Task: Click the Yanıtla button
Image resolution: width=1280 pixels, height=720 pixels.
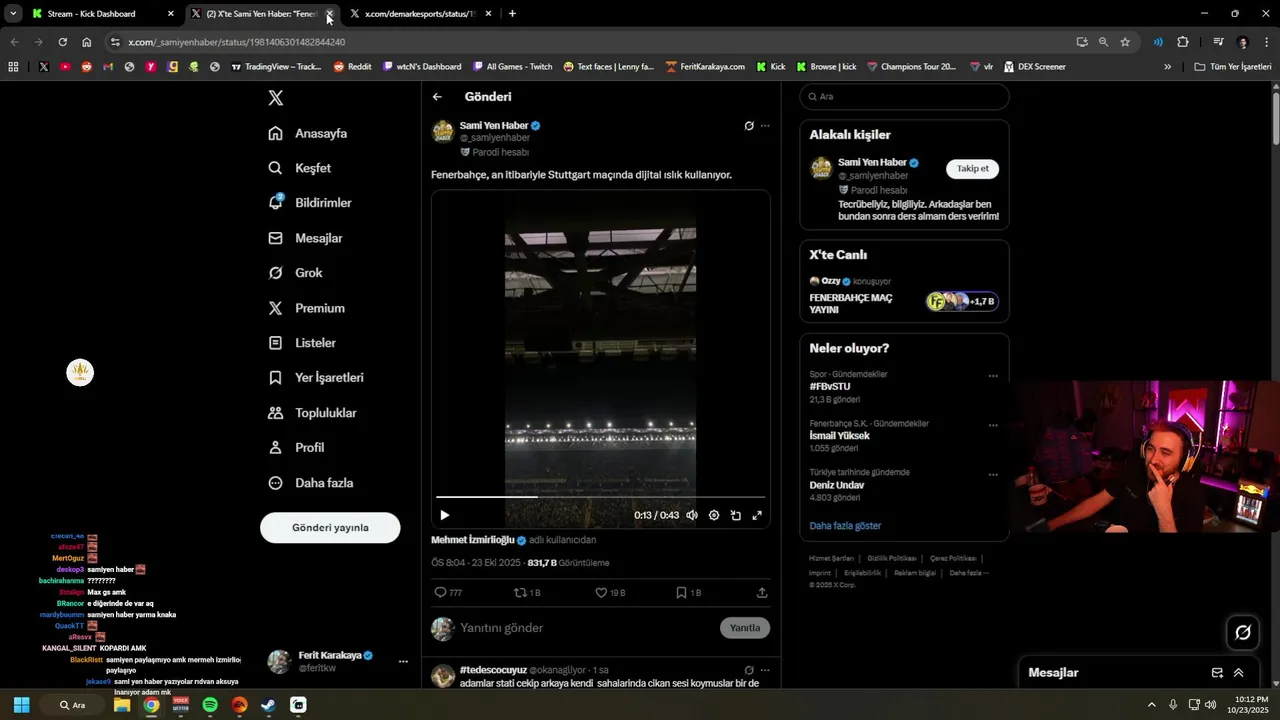Action: (x=745, y=628)
